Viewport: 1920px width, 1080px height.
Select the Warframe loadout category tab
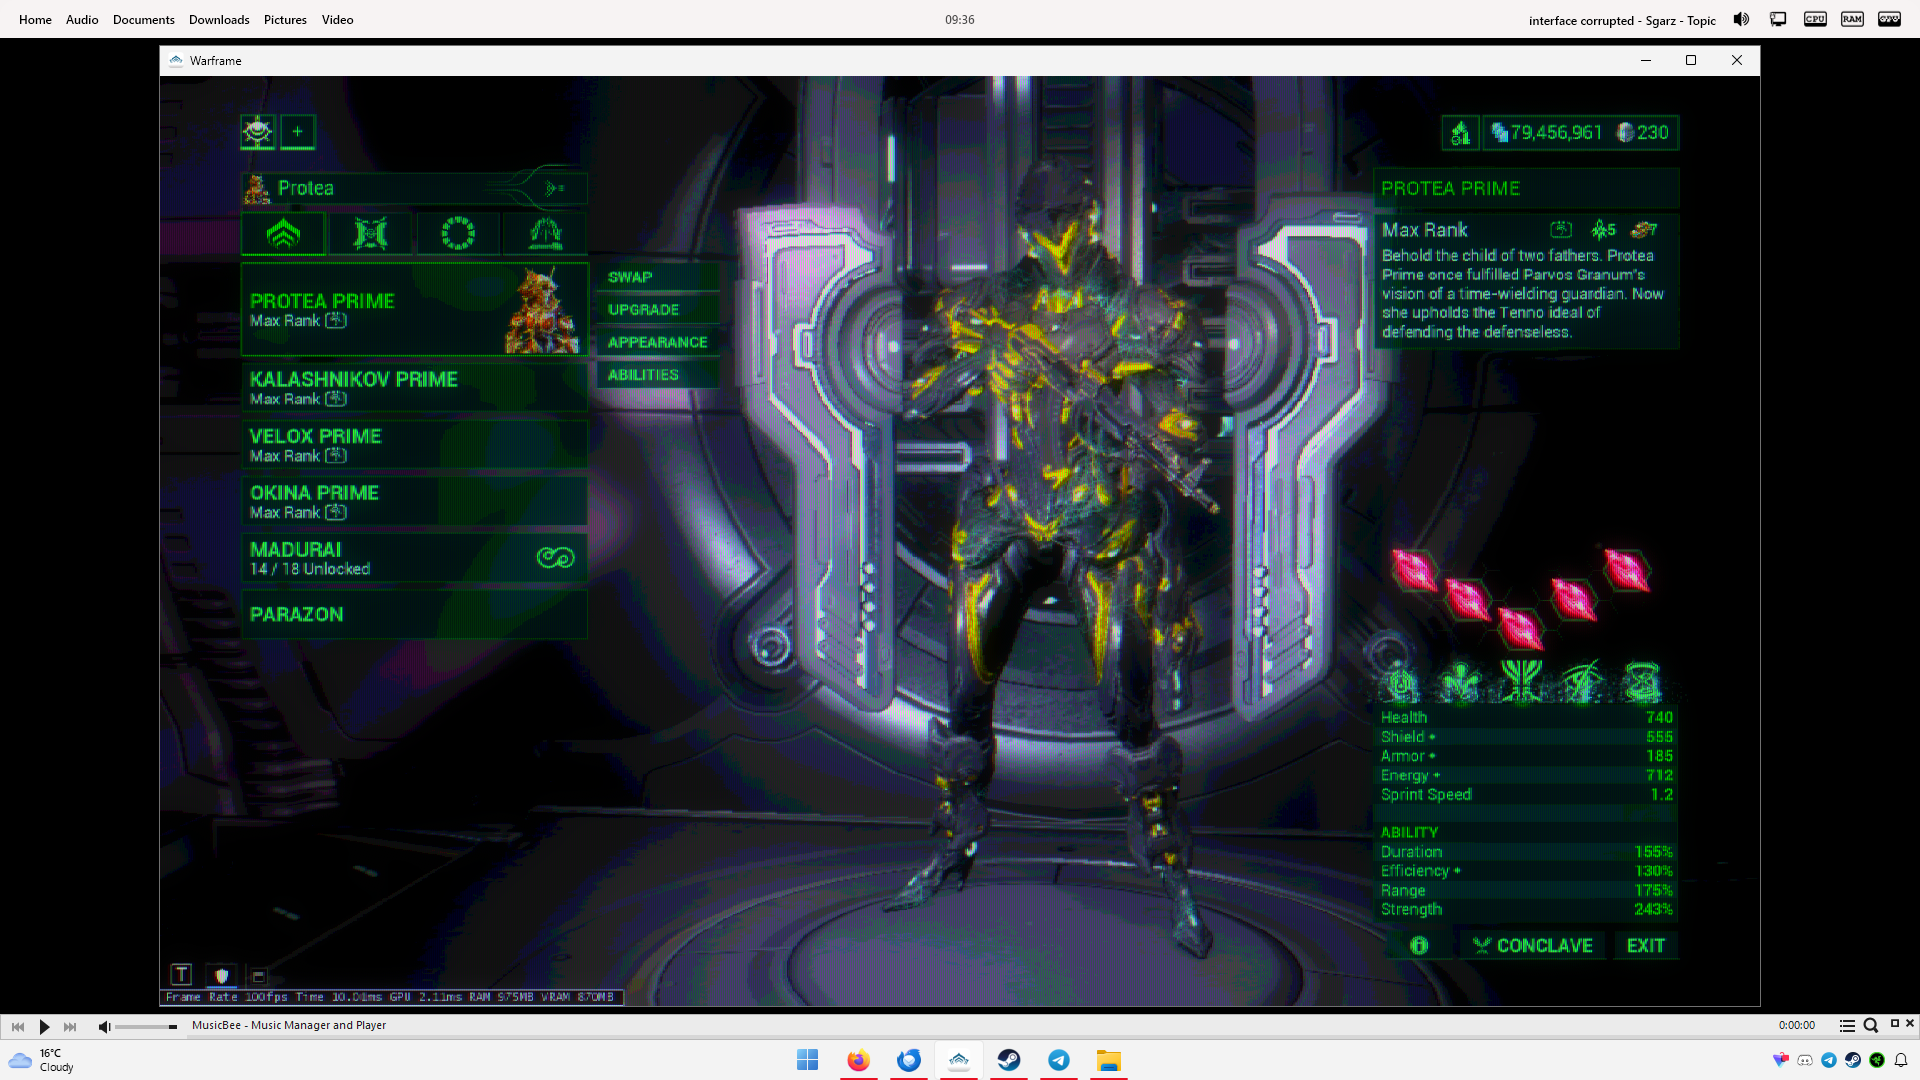coord(283,233)
